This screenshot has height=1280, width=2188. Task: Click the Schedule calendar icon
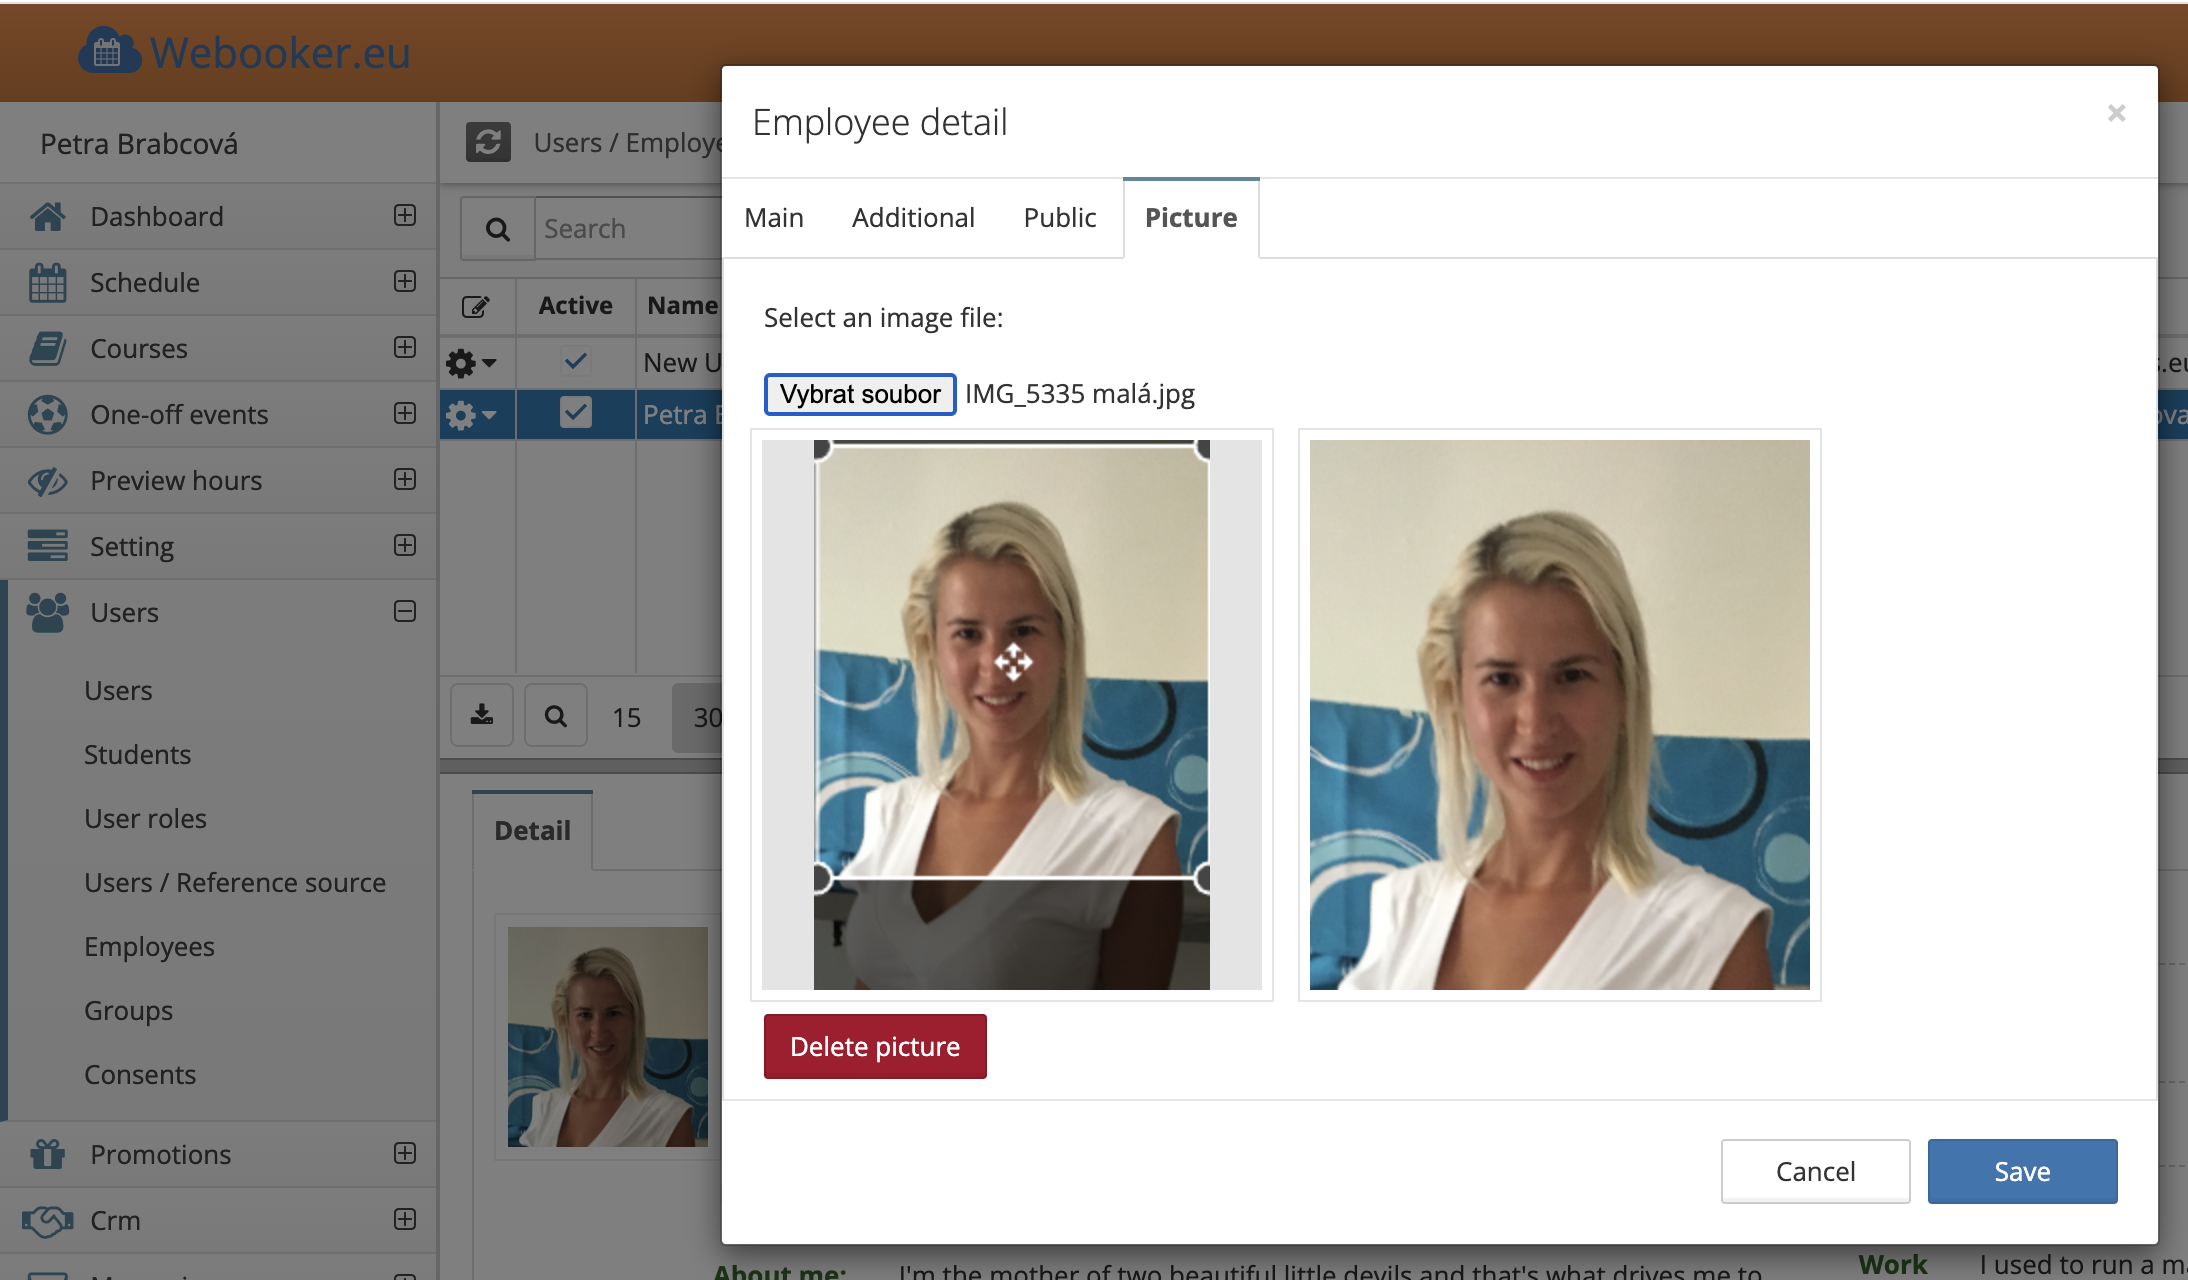(47, 283)
